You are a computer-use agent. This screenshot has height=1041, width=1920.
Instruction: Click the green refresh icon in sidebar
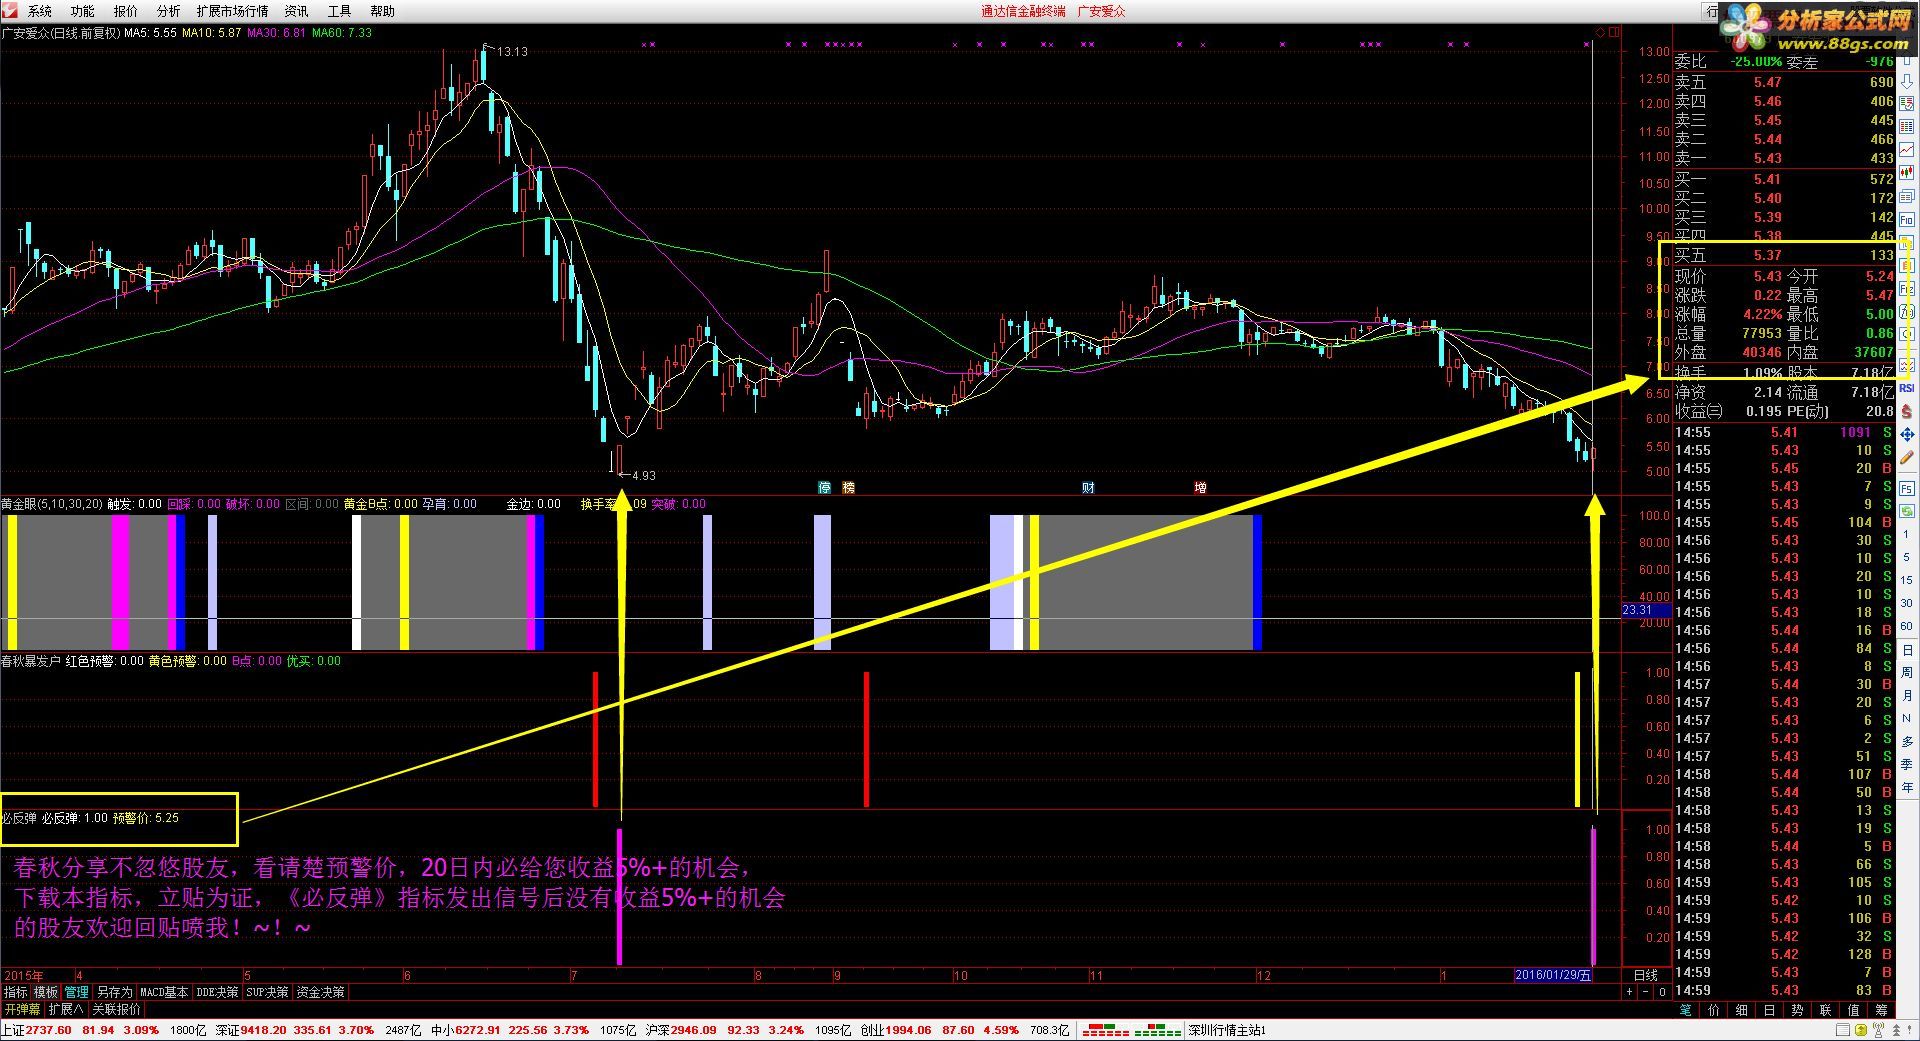(1906, 511)
